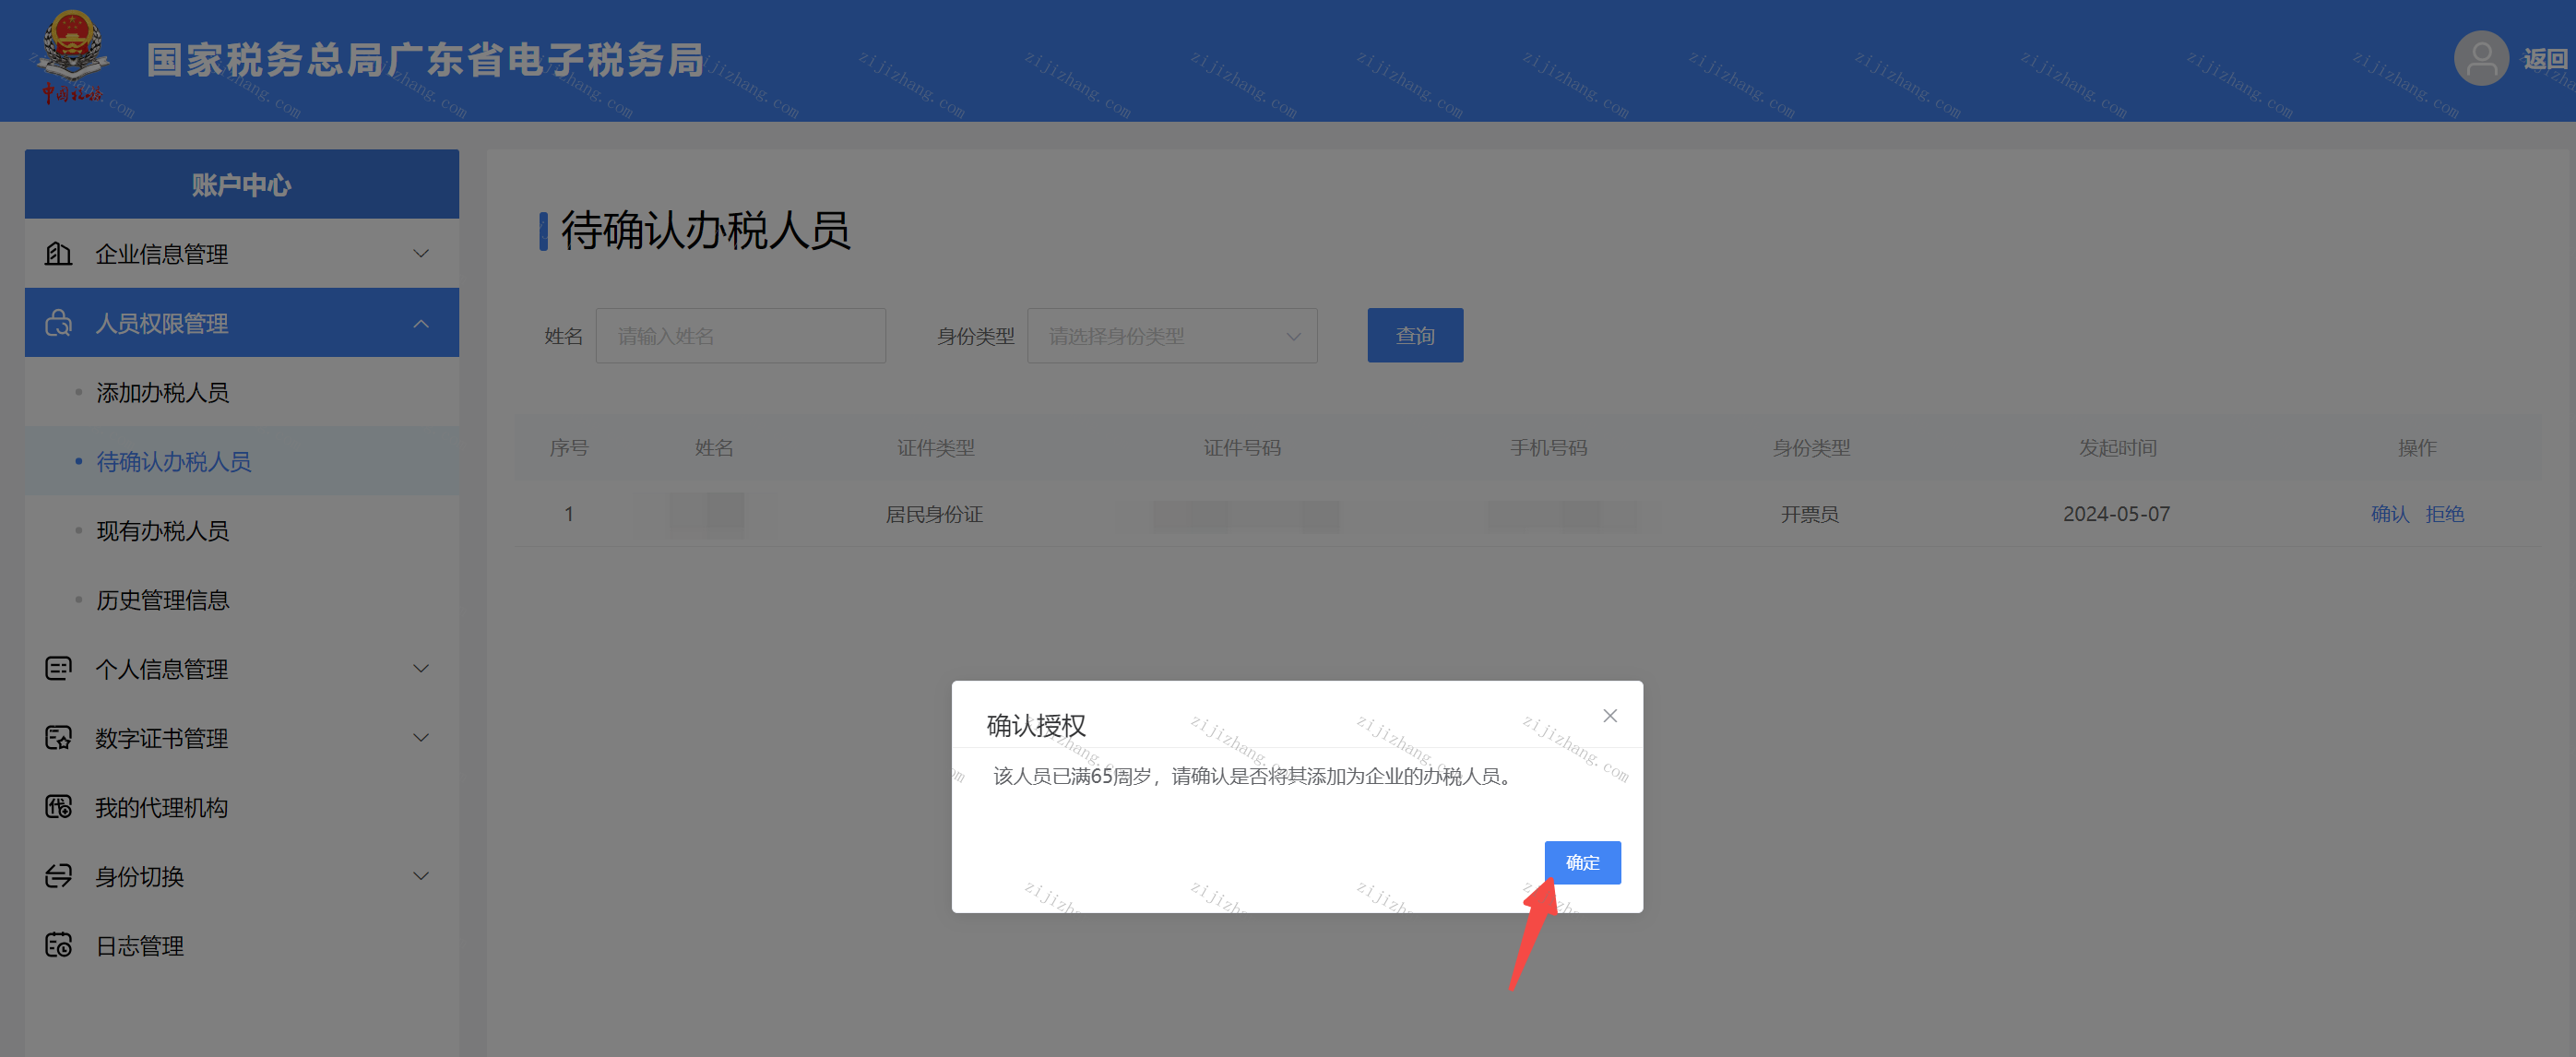Image resolution: width=2576 pixels, height=1057 pixels.
Task: Click the 姓名 input field
Action: click(740, 336)
